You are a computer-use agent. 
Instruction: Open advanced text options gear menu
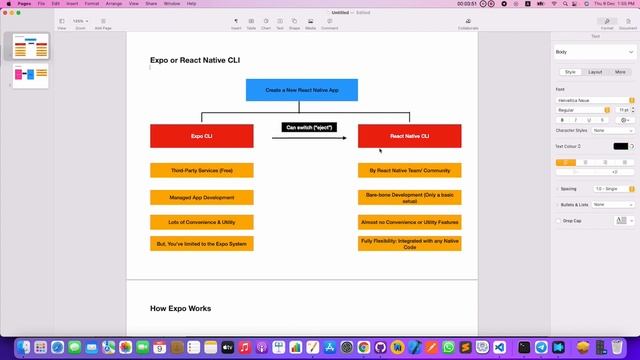click(x=624, y=120)
